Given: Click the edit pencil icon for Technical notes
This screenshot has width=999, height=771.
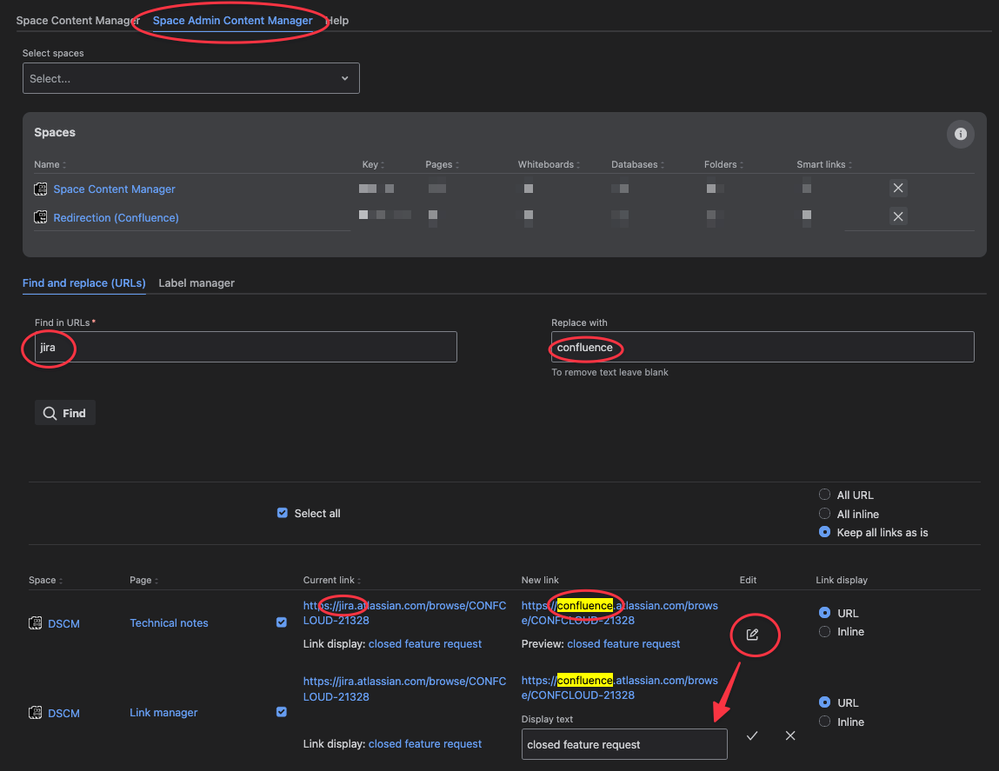Looking at the screenshot, I should click(752, 635).
